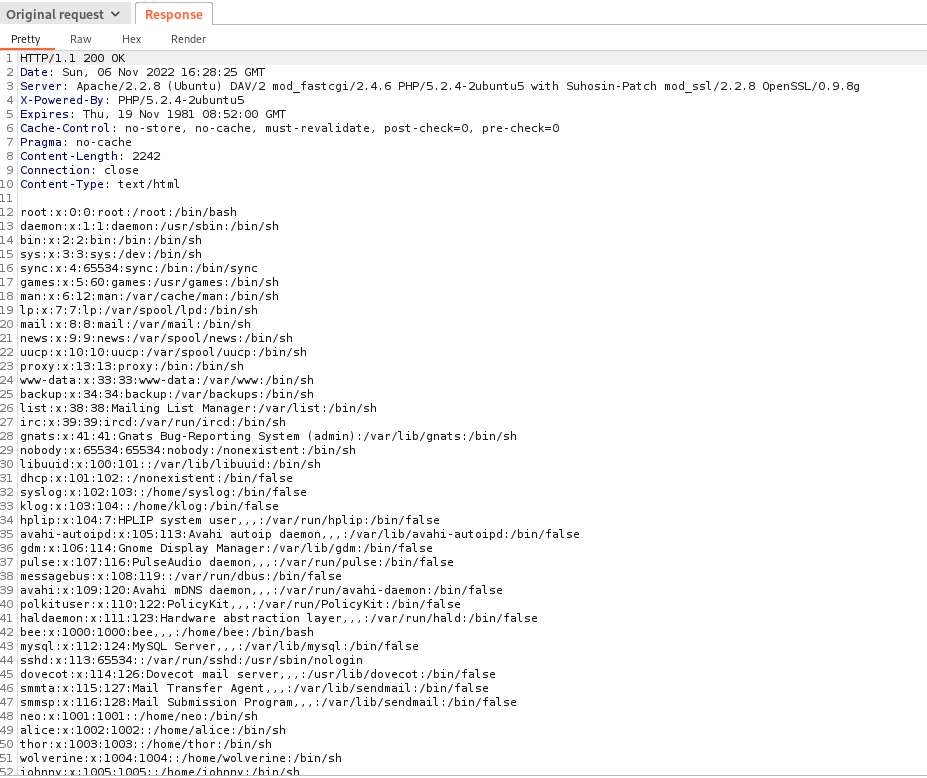Click the bee:x:1000:1000 entry
Viewport: 927px width, 778px height.
click(x=167, y=632)
